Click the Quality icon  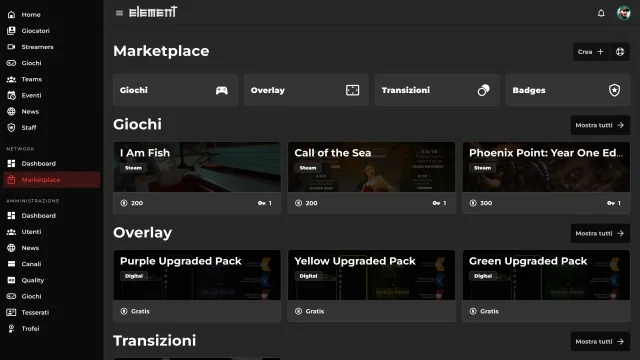[x=11, y=280]
